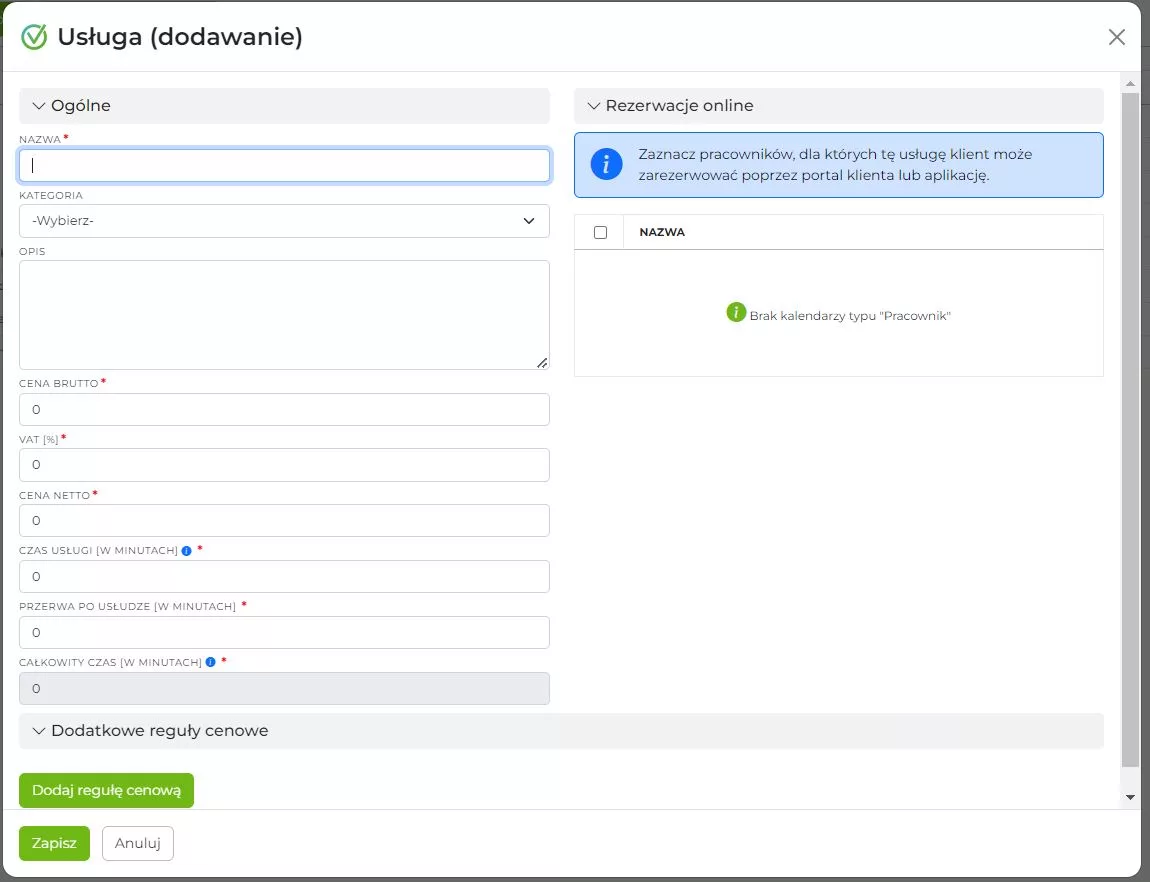Click info icon beside Całkowity czas label

point(211,662)
